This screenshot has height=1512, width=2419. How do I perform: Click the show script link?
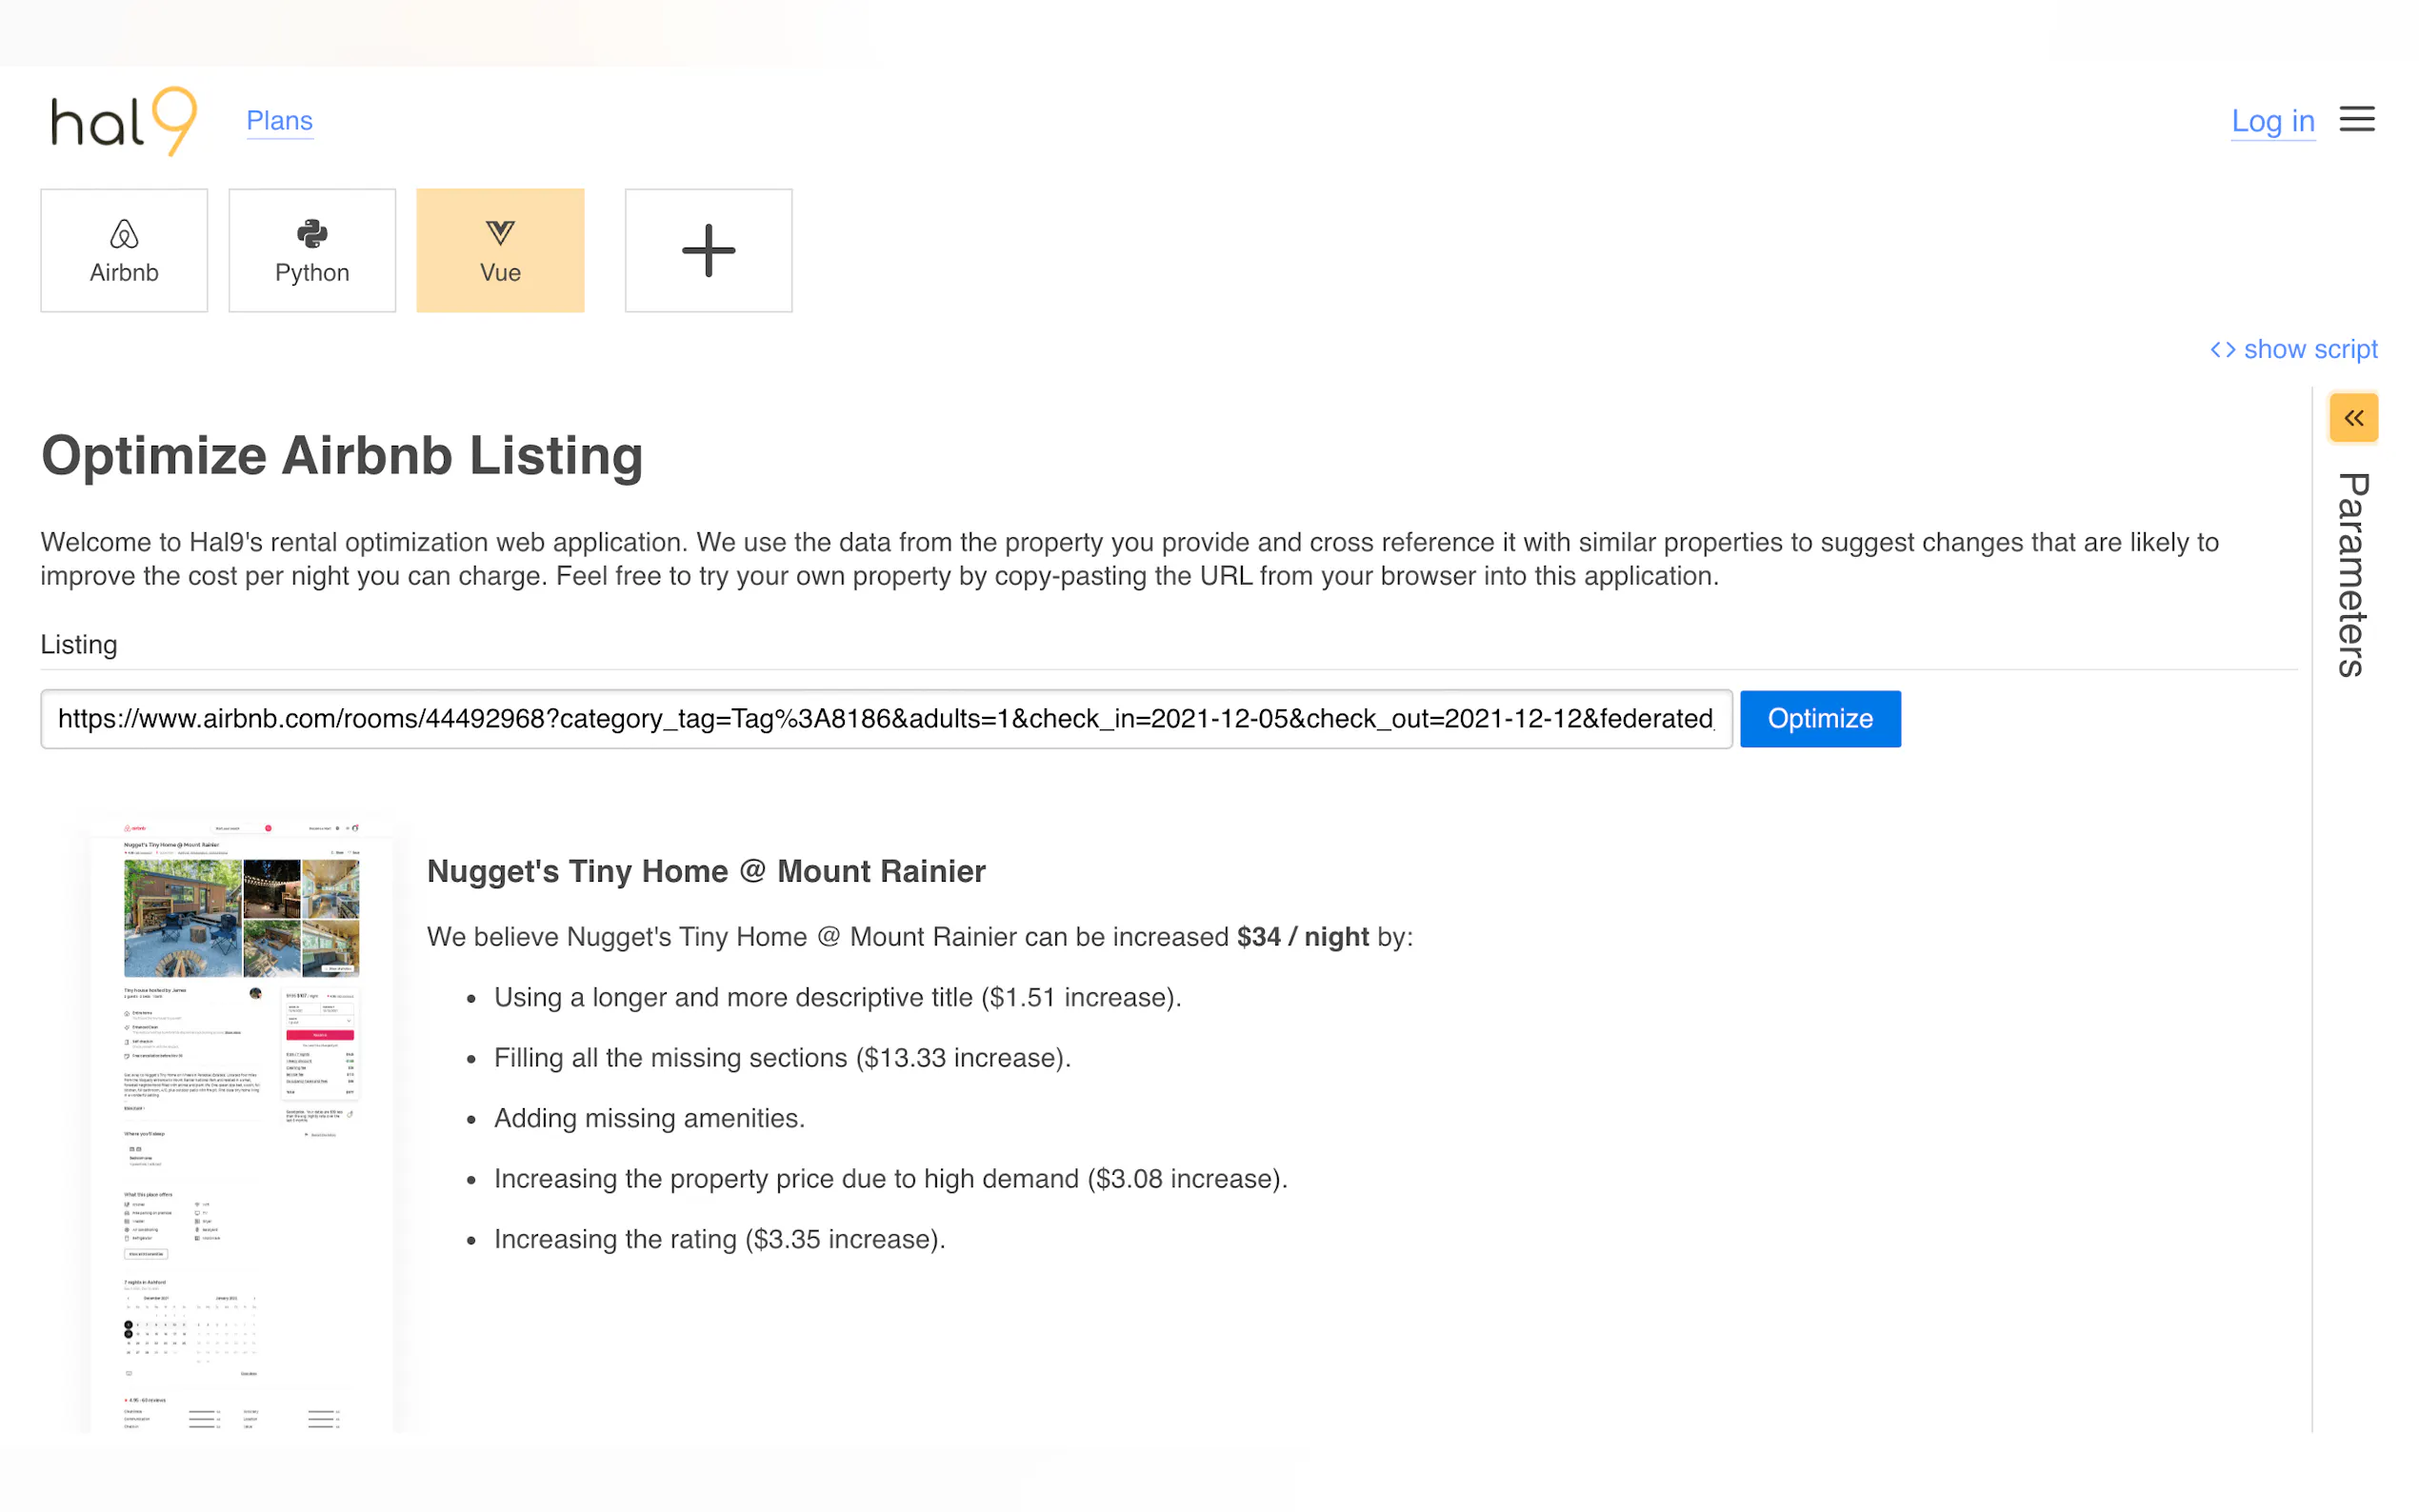tap(2309, 349)
